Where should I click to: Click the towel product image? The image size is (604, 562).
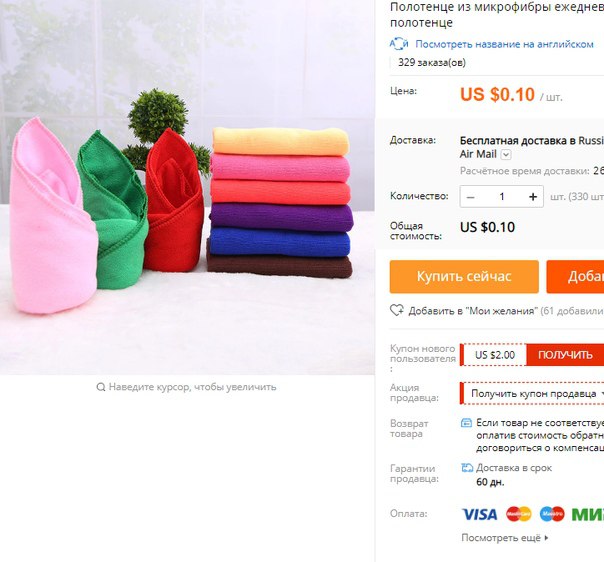tap(187, 187)
